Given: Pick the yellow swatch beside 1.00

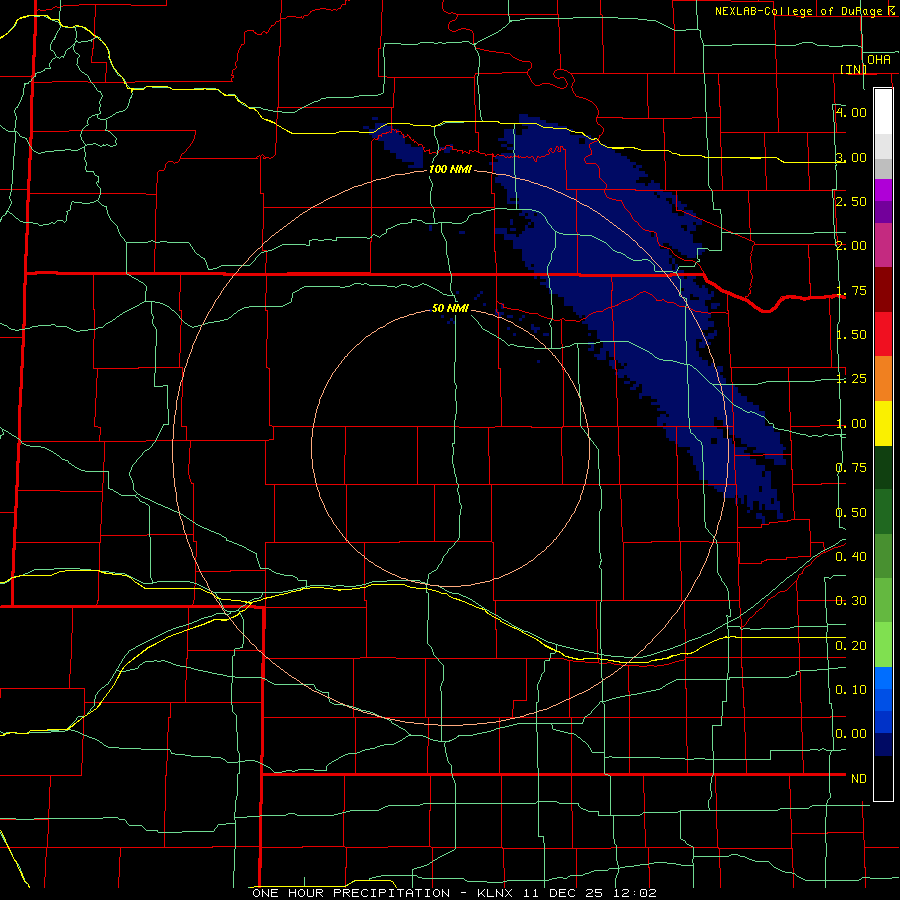Looking at the screenshot, I should tap(883, 423).
